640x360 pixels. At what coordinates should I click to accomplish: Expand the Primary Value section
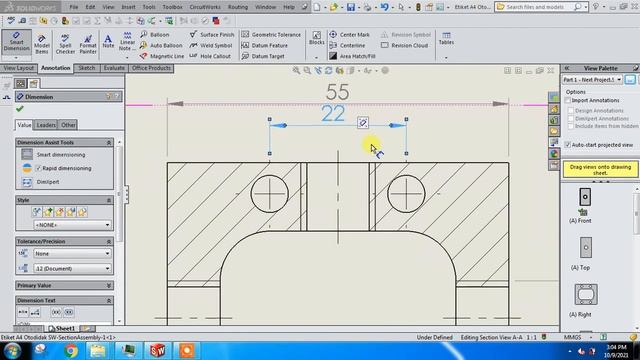point(109,285)
